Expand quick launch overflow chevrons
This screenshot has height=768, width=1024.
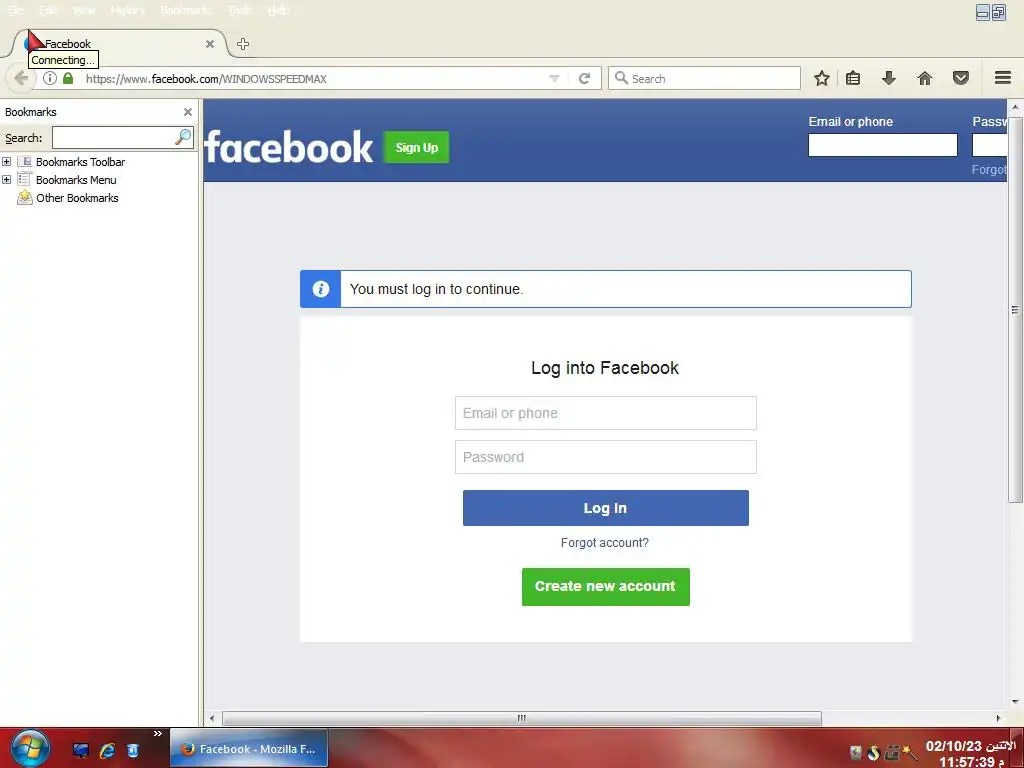(157, 734)
